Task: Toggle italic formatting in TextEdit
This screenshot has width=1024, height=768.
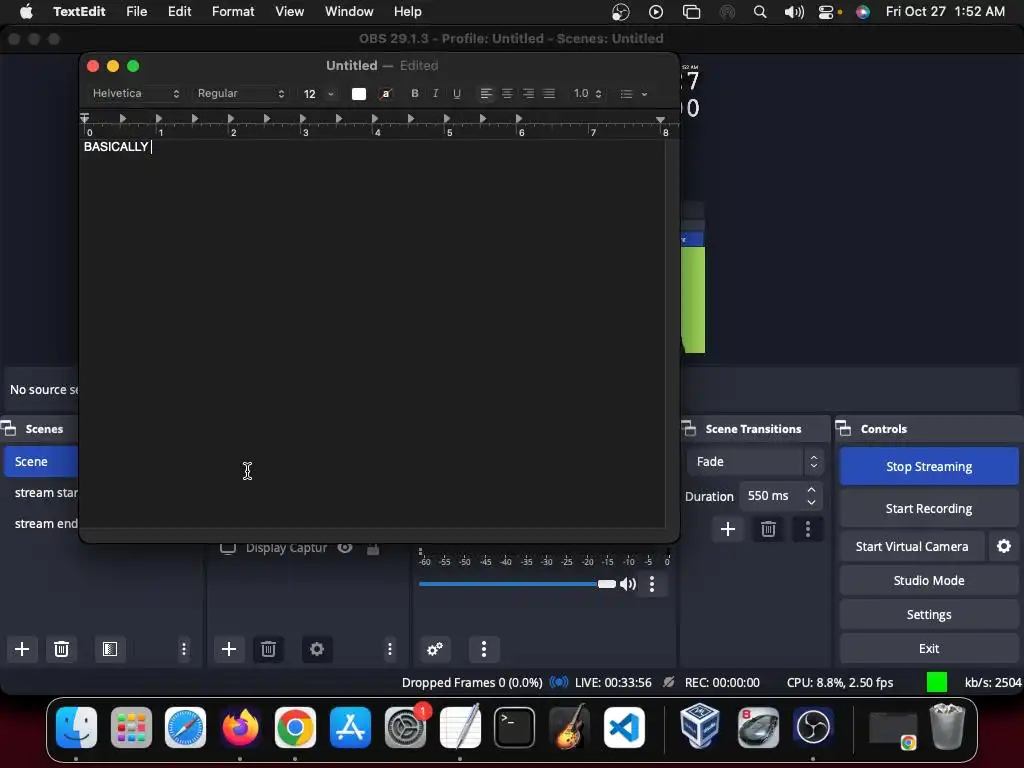Action: [435, 93]
